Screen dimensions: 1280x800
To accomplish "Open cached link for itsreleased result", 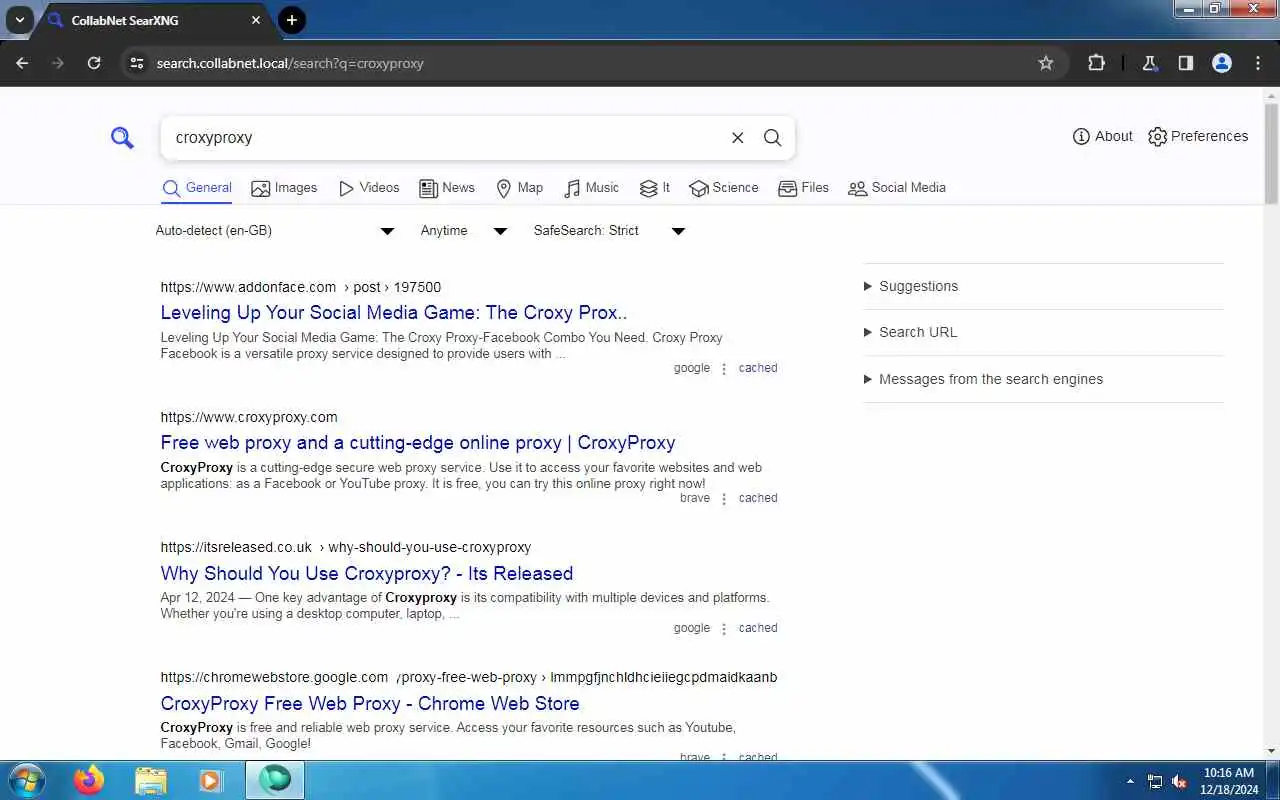I will (758, 628).
